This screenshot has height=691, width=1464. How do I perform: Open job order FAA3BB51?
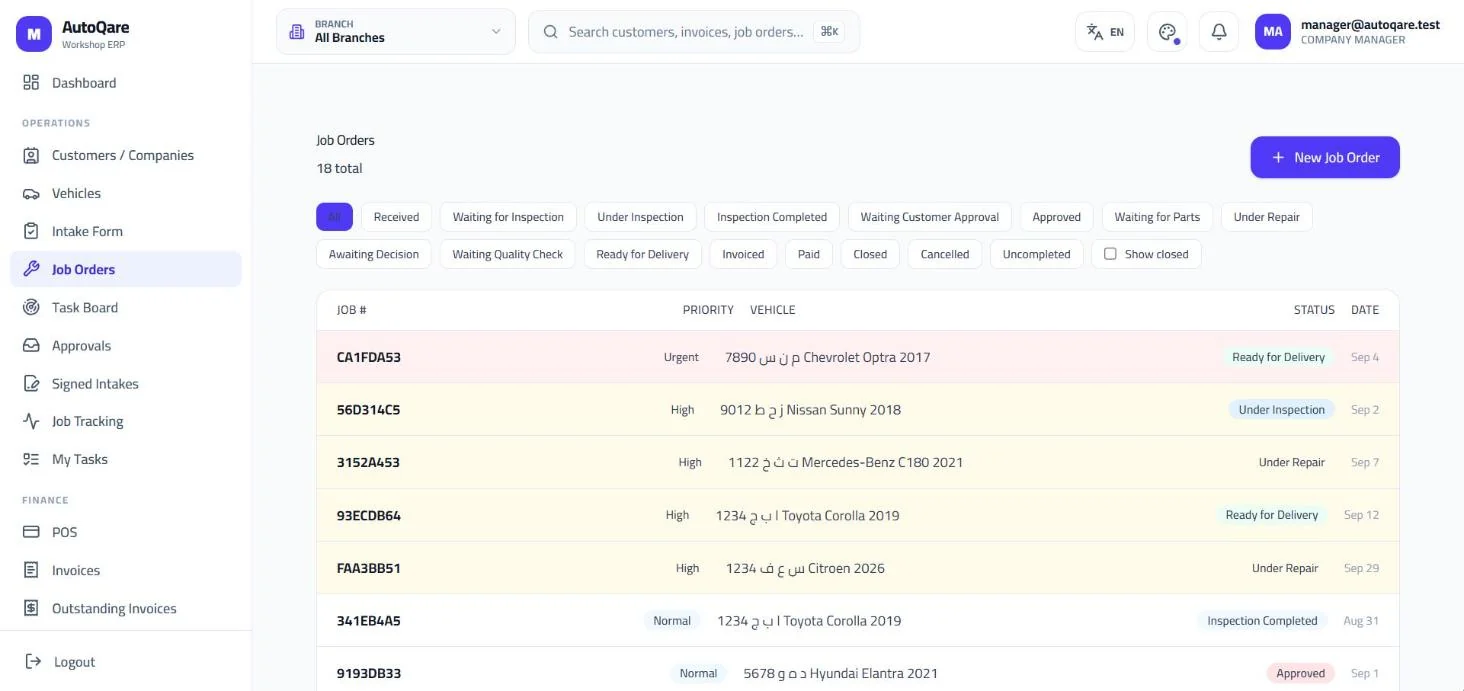point(858,568)
